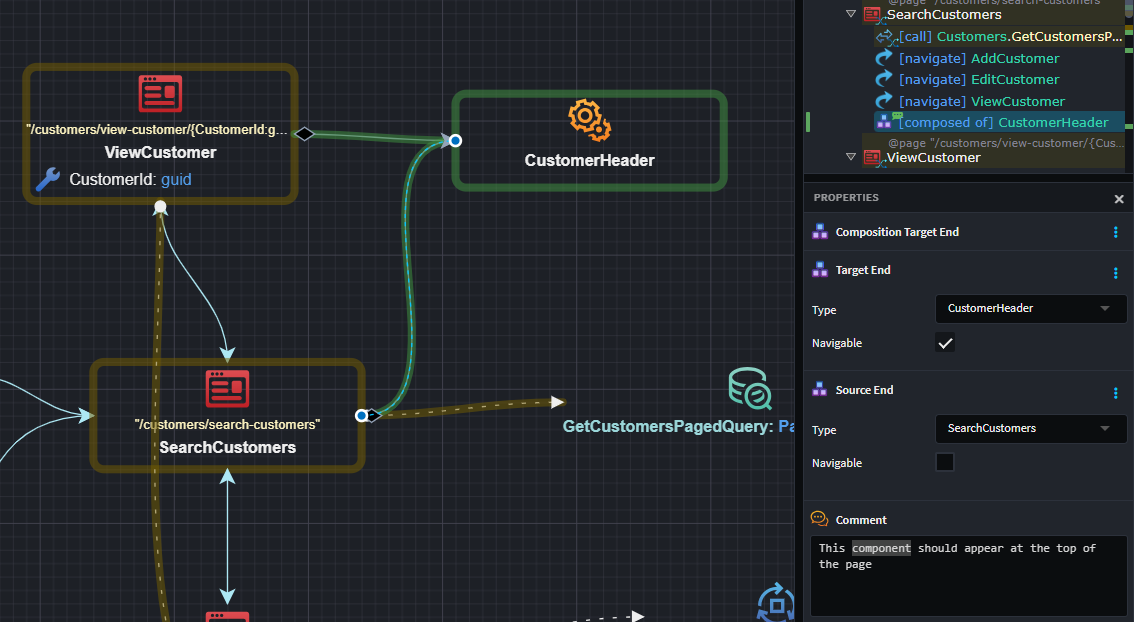Open Composition Target End options menu
This screenshot has width=1134, height=622.
(x=1115, y=232)
